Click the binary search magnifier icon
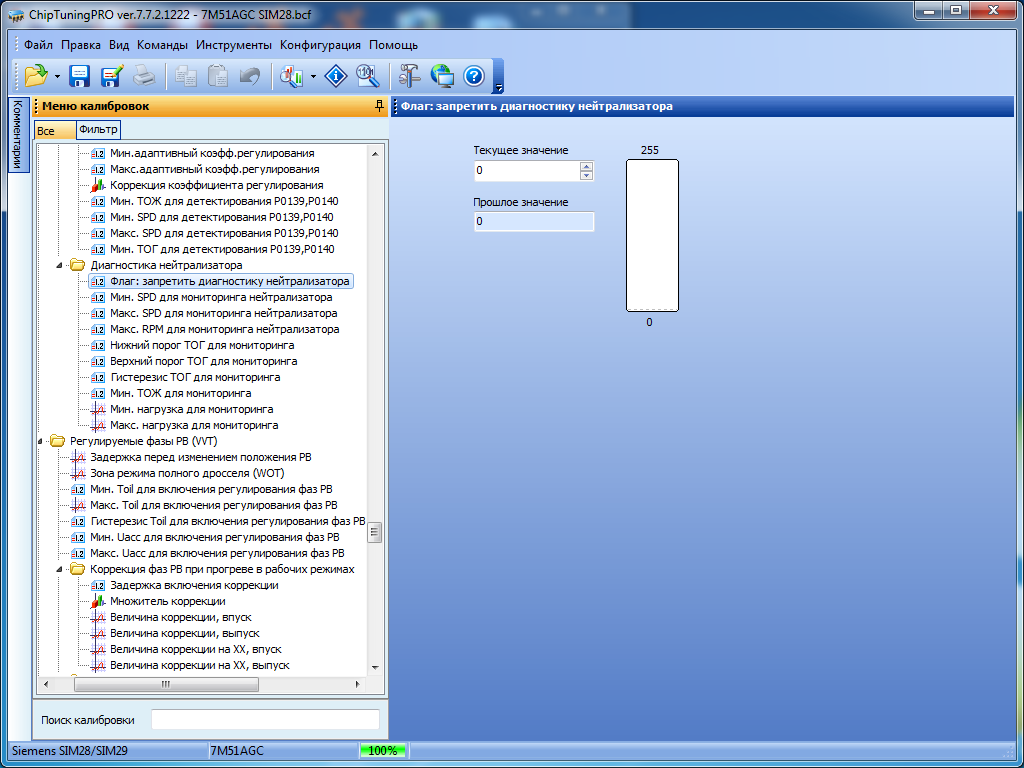The width and height of the screenshot is (1024, 768). coord(367,75)
